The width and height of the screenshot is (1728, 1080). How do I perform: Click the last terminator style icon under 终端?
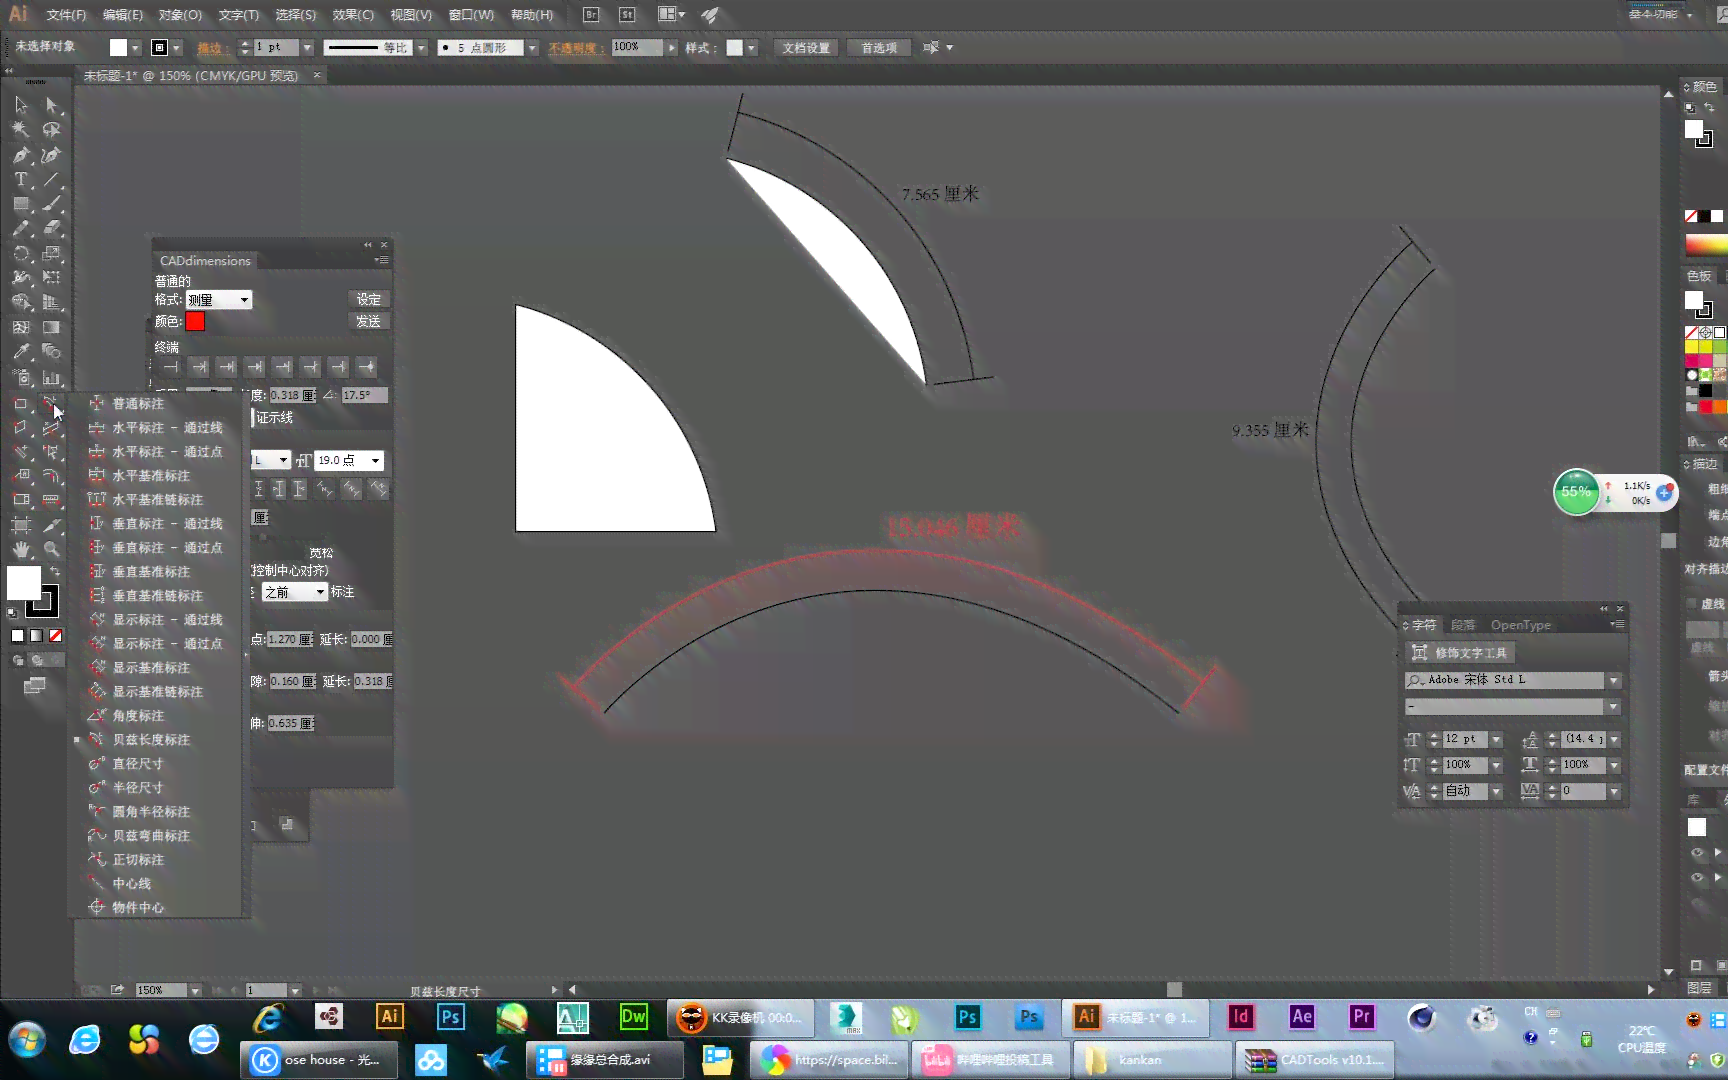367,367
